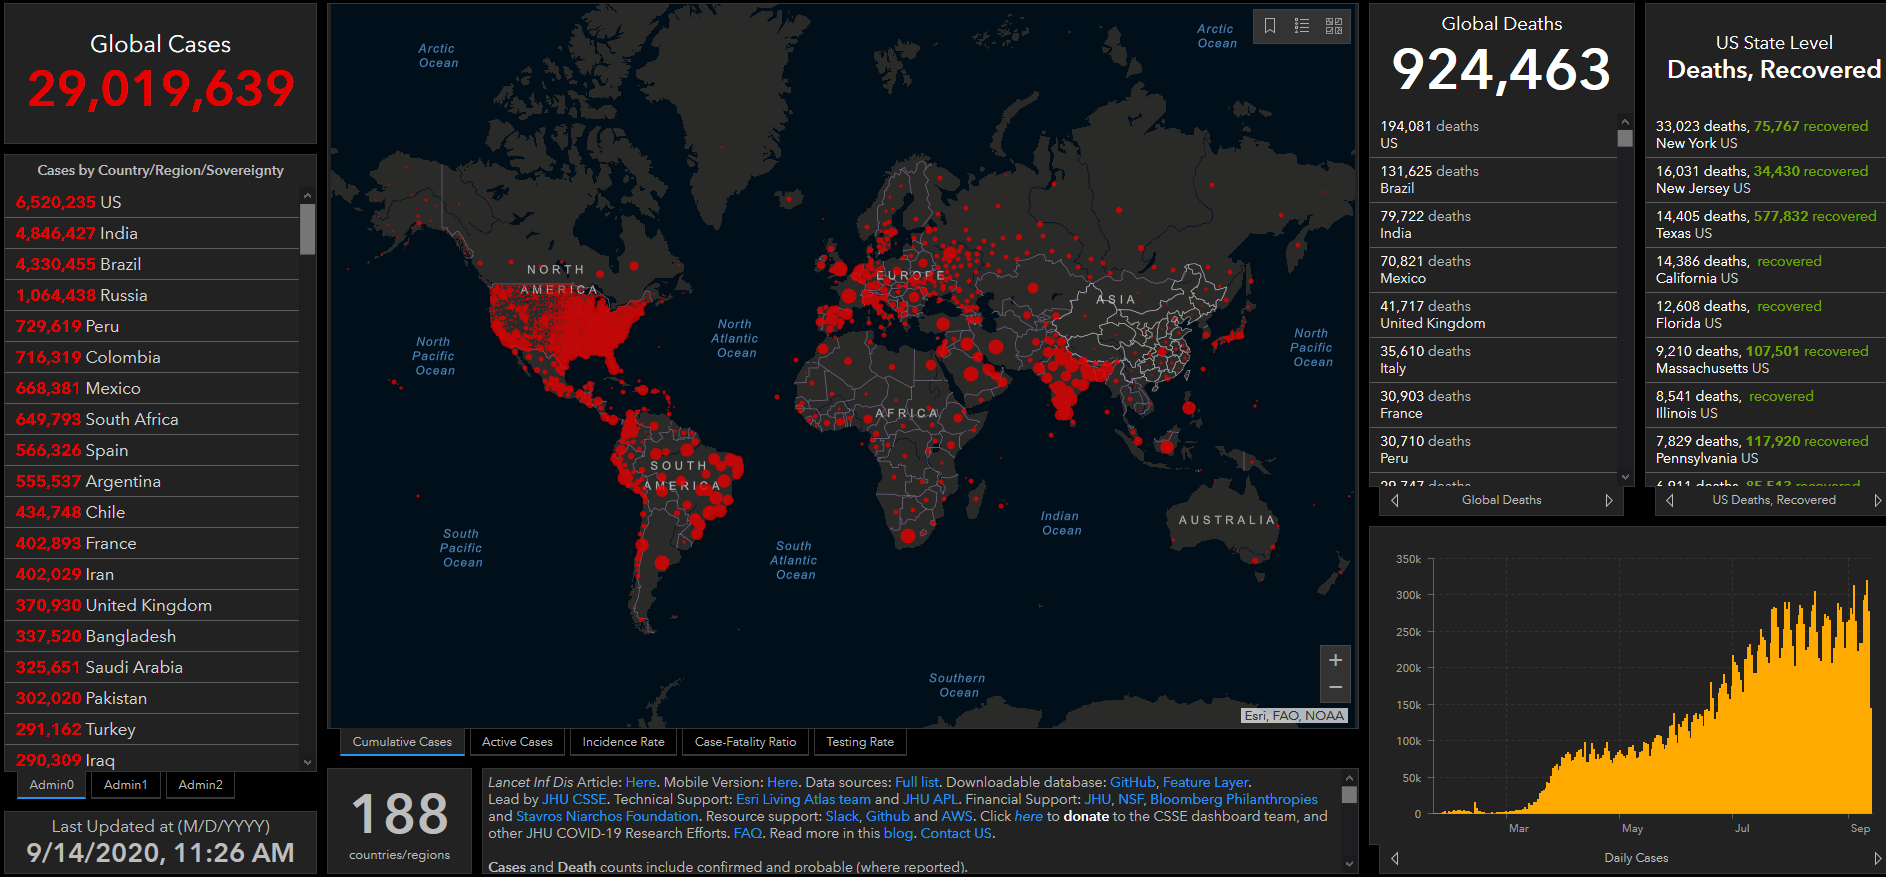
Task: Go to next panel right of US Deaths, Recovered
Action: [x=1877, y=500]
